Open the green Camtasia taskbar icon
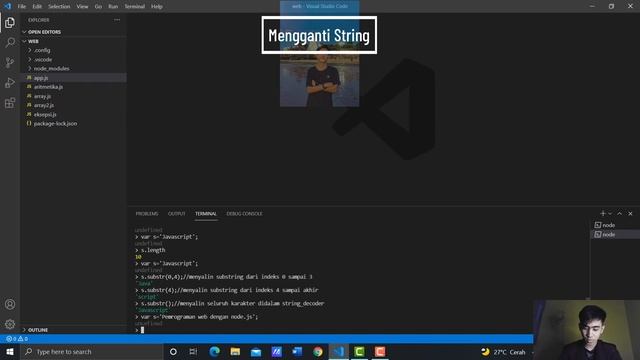 coord(359,351)
